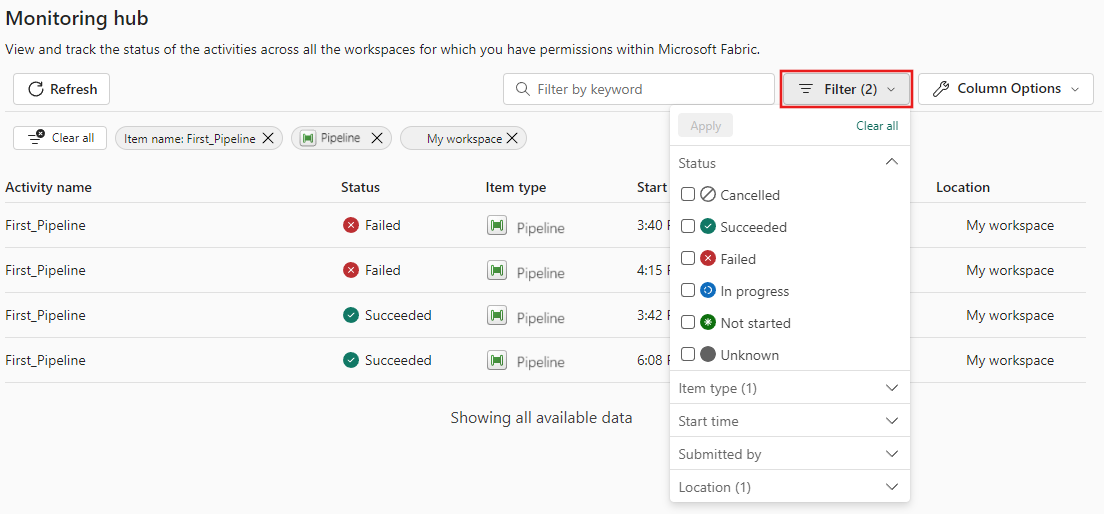Image resolution: width=1104 pixels, height=514 pixels.
Task: Collapse the Status filter section
Action: [891, 162]
